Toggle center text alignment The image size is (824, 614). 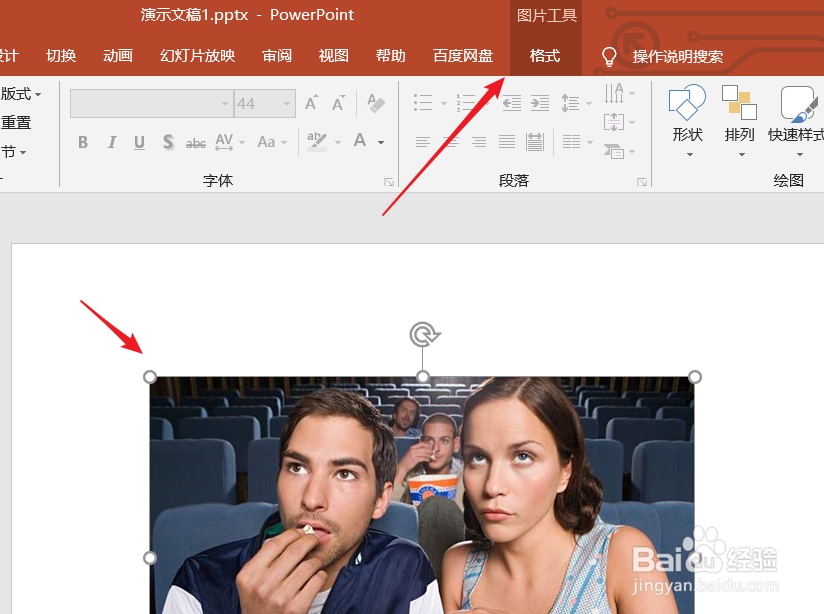point(450,141)
